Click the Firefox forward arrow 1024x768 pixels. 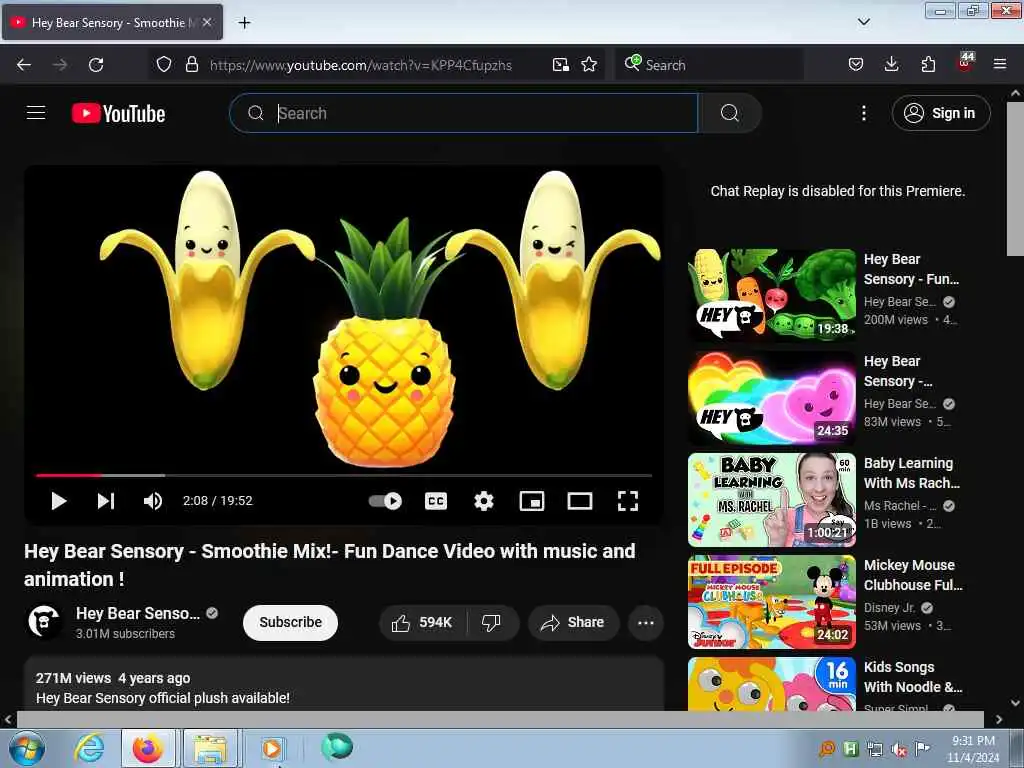(x=60, y=65)
